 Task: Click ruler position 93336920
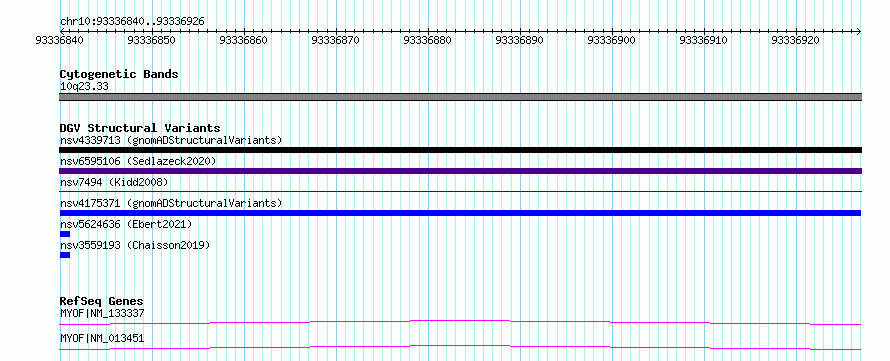pyautogui.click(x=795, y=40)
